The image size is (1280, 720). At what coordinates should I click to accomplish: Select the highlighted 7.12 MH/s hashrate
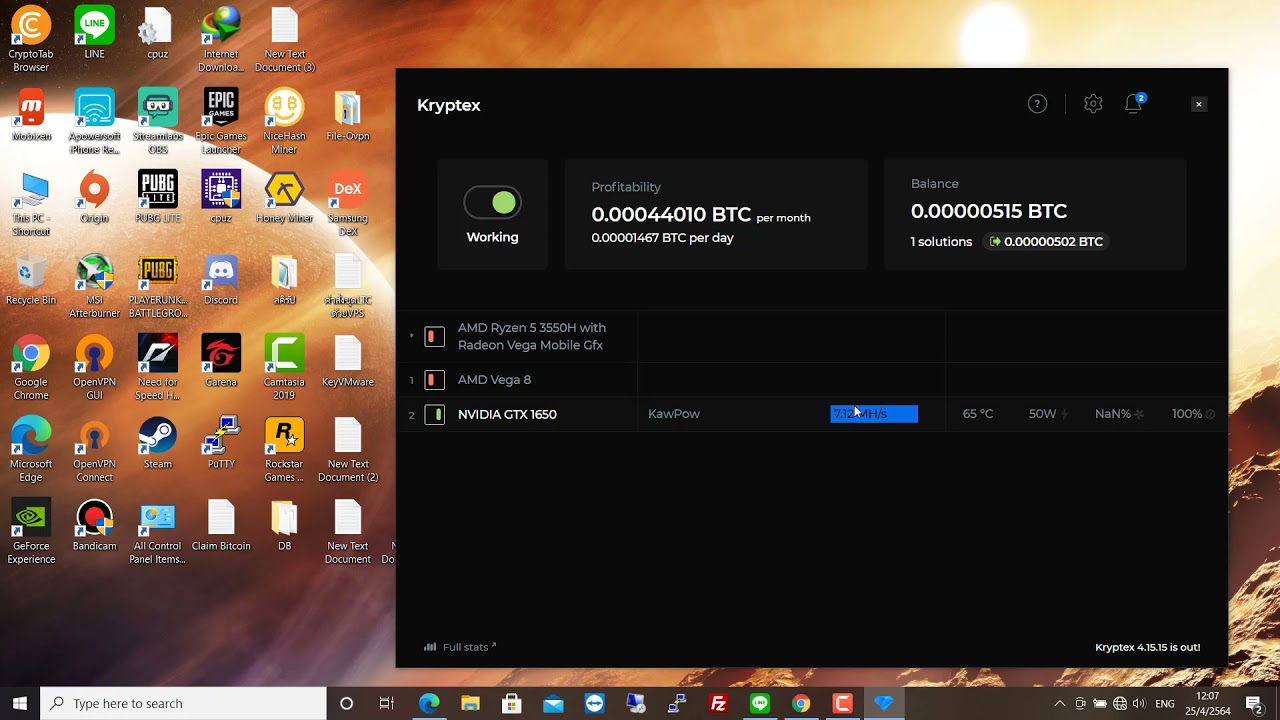tap(874, 414)
